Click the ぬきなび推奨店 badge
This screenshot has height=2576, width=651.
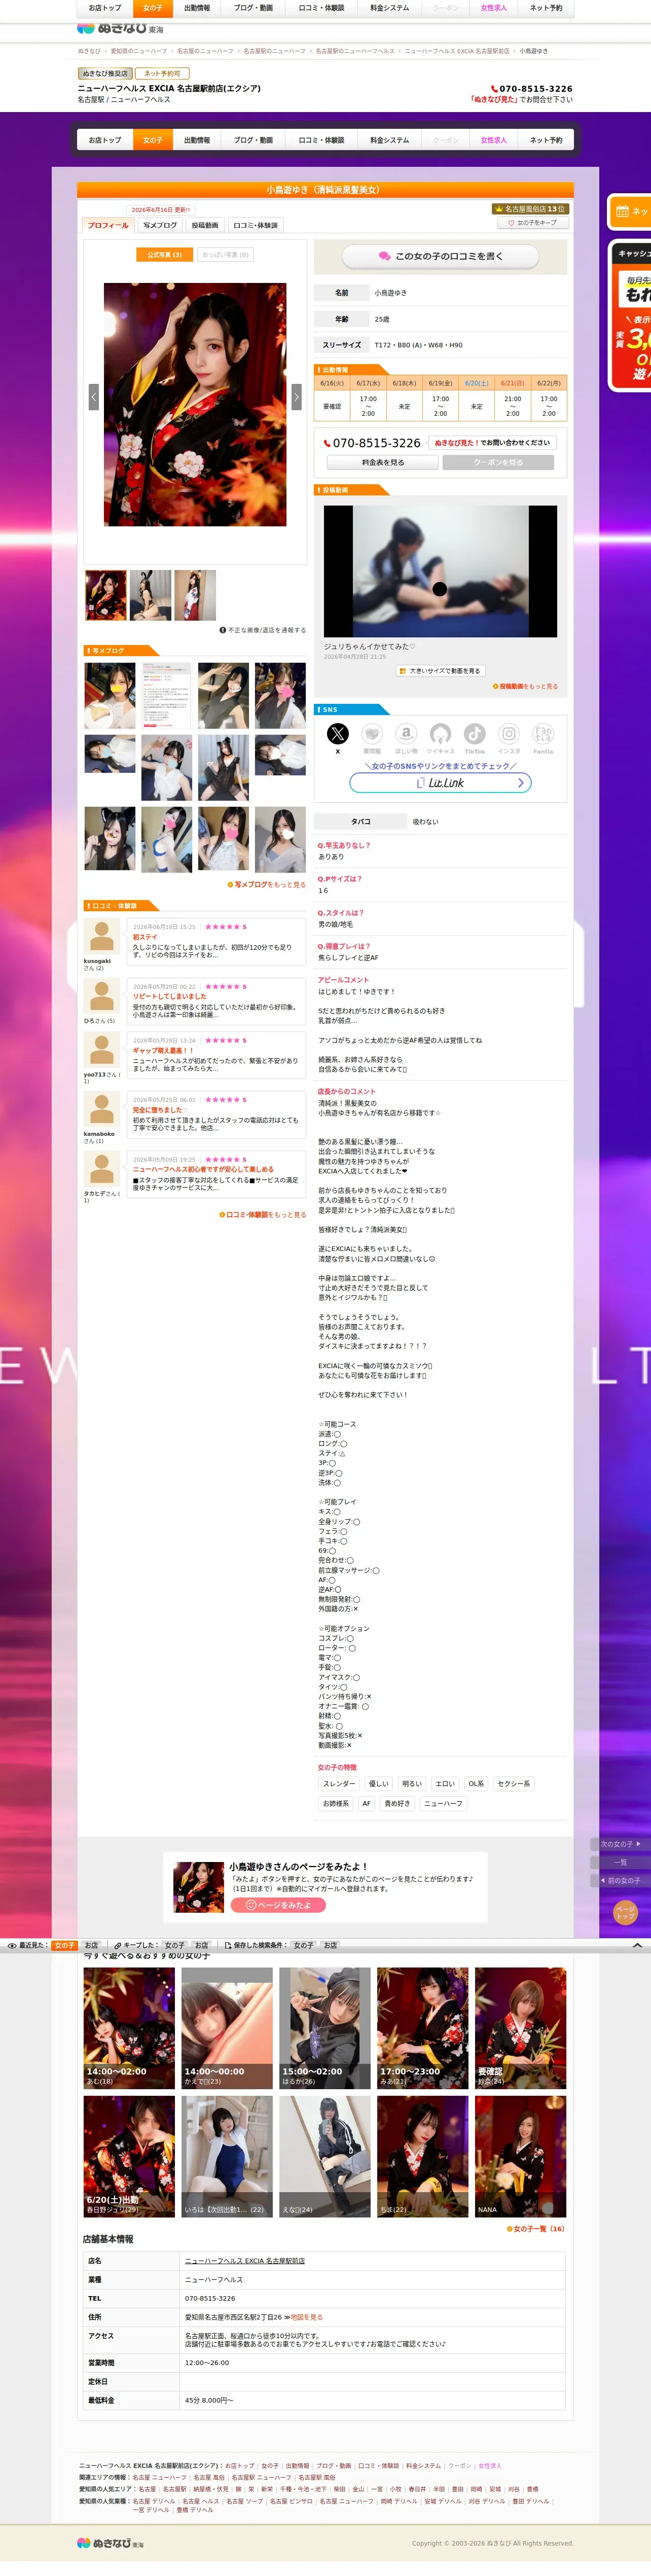[x=105, y=73]
